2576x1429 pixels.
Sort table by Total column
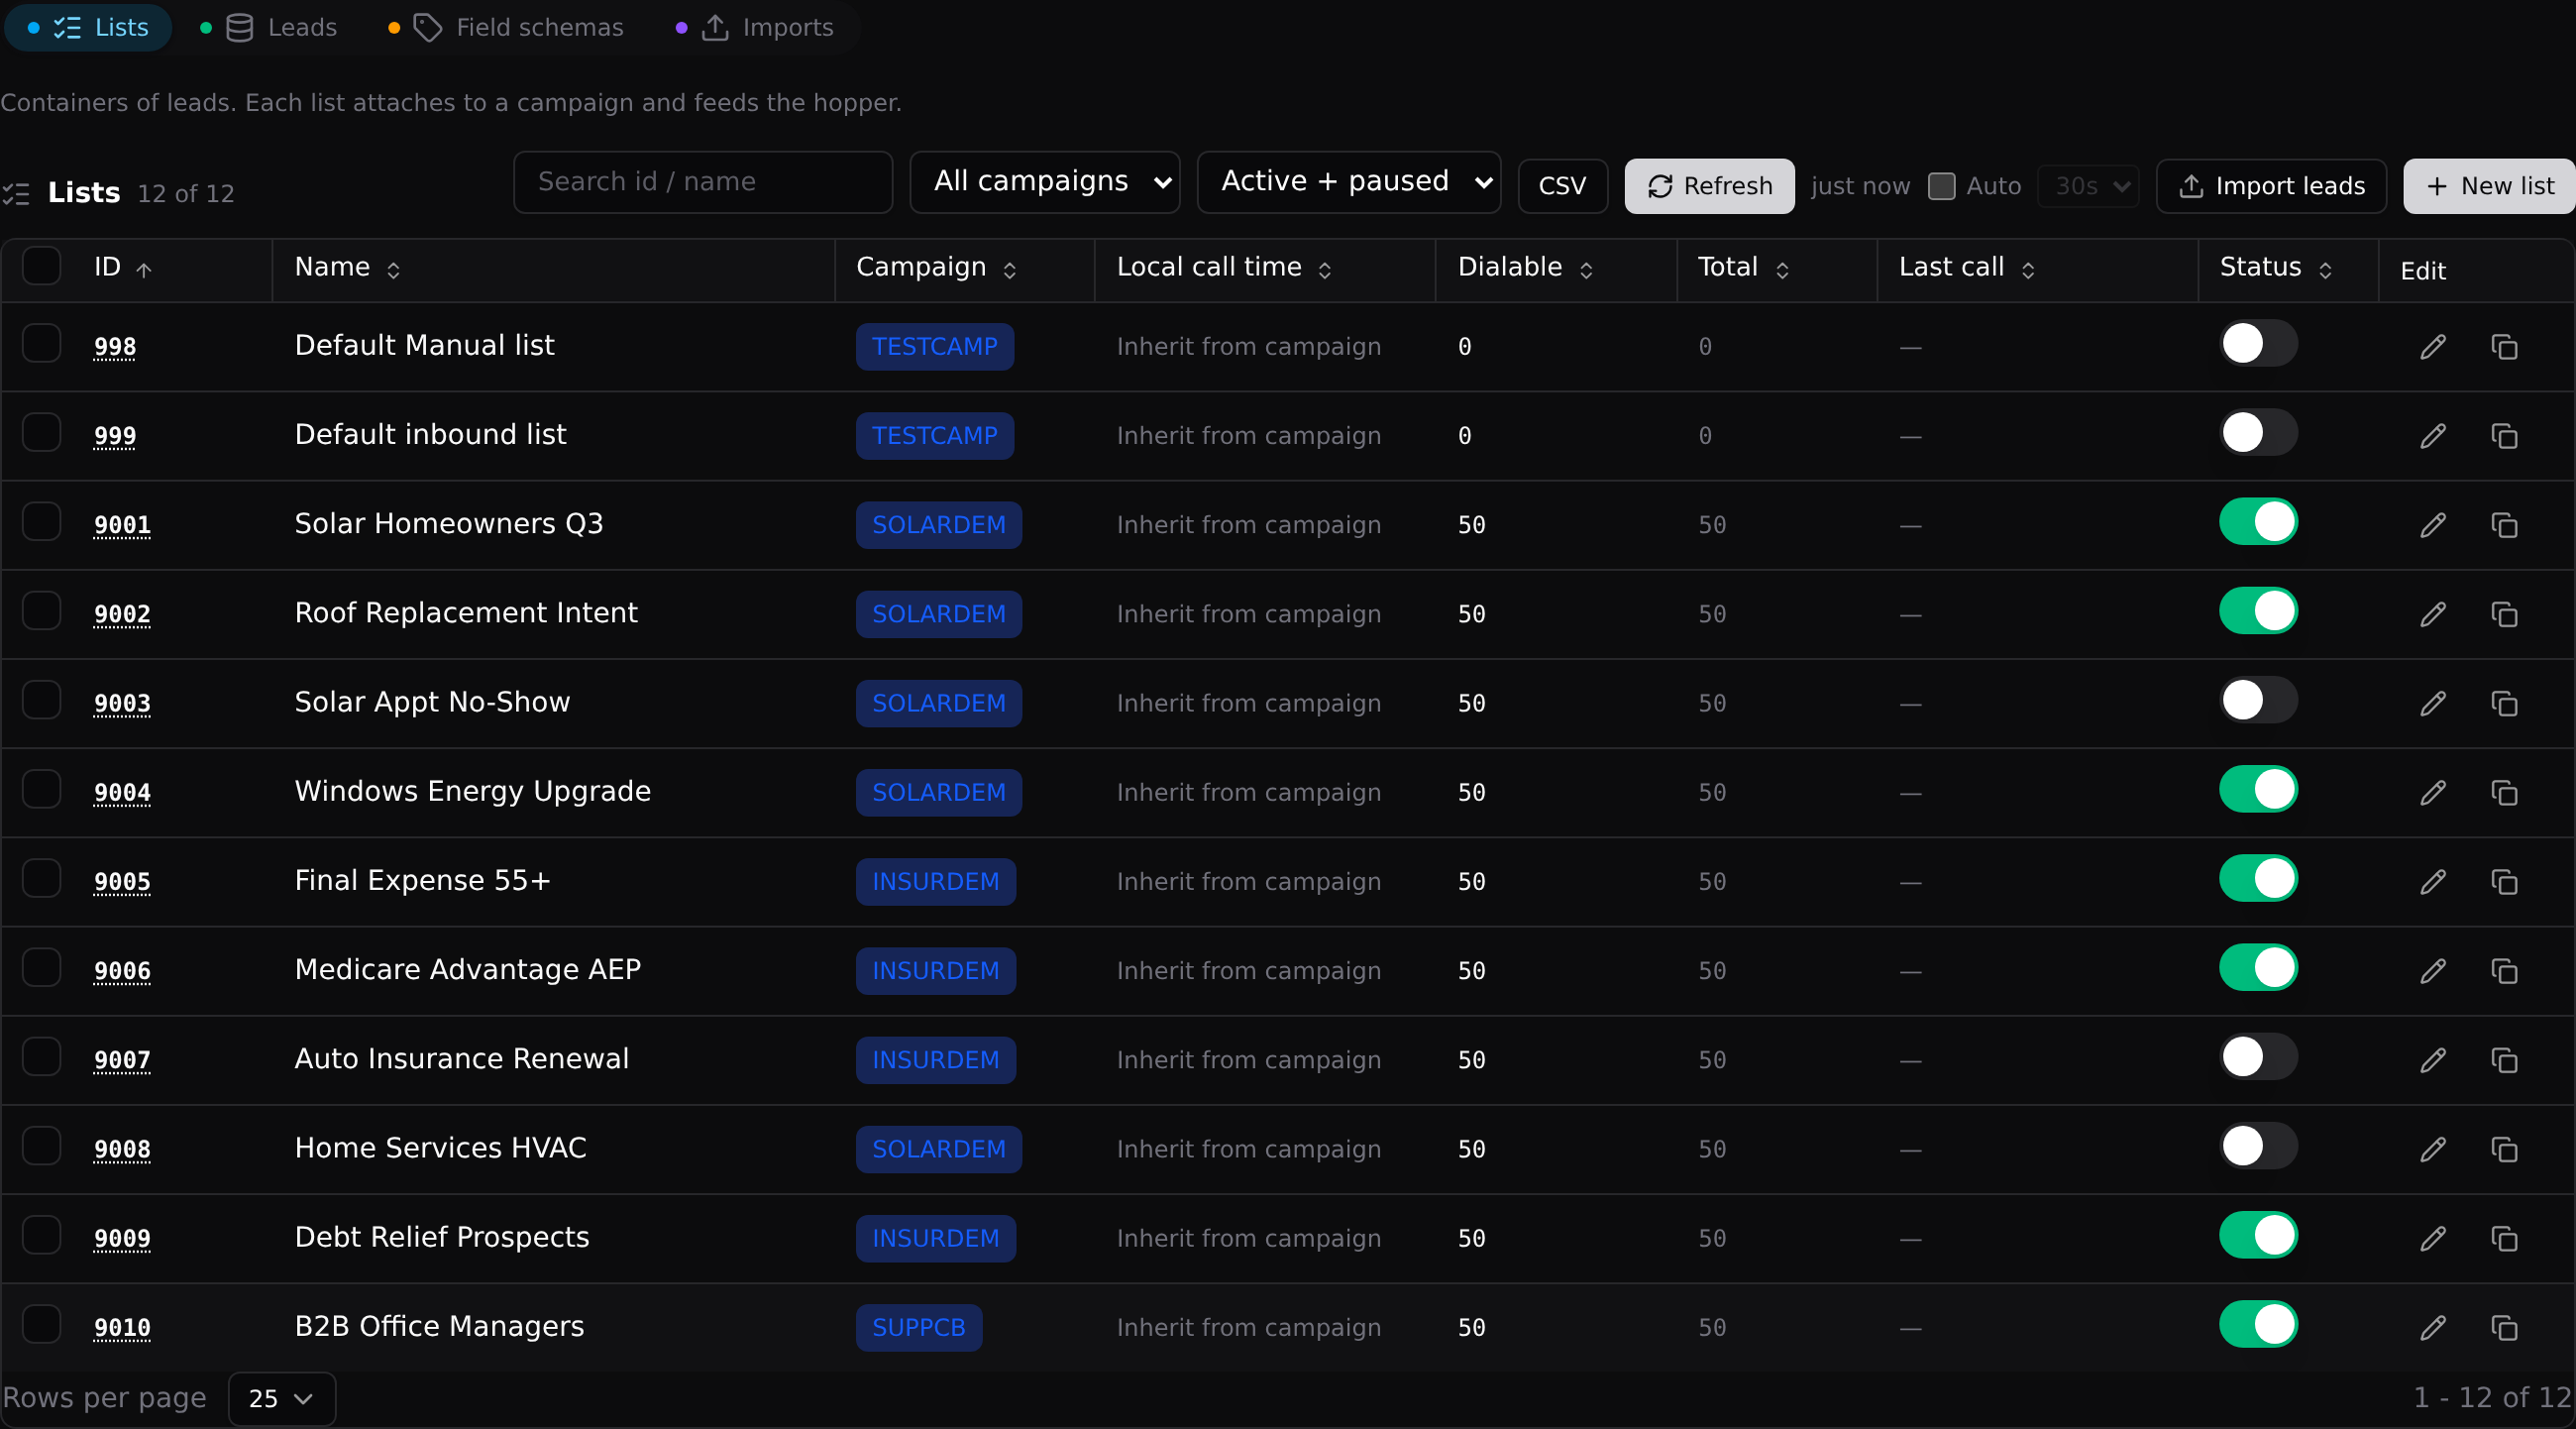pos(1743,268)
